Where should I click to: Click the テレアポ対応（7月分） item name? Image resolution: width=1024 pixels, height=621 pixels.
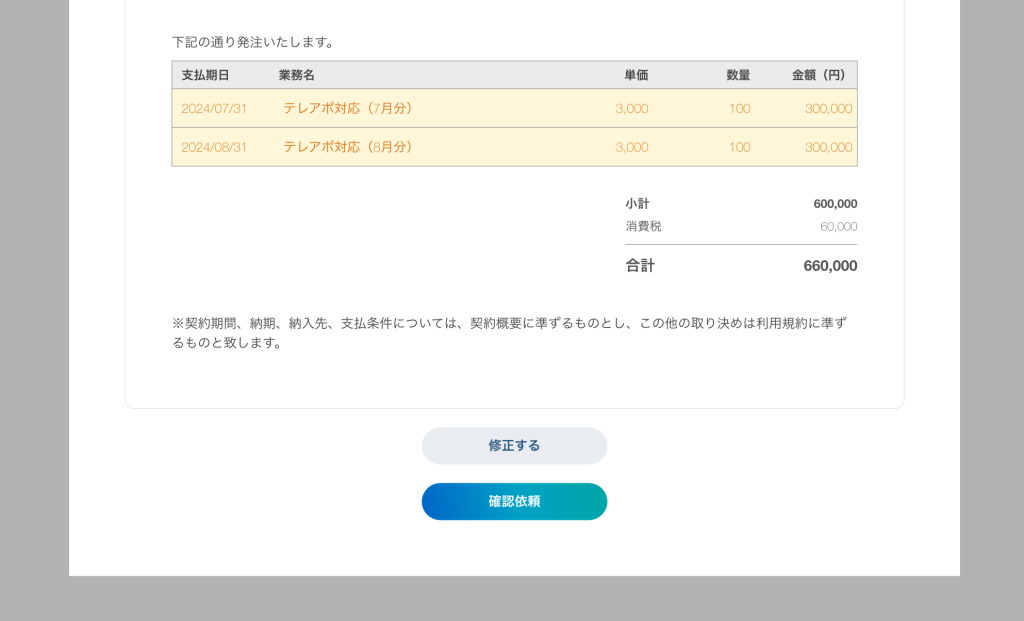tap(348, 108)
